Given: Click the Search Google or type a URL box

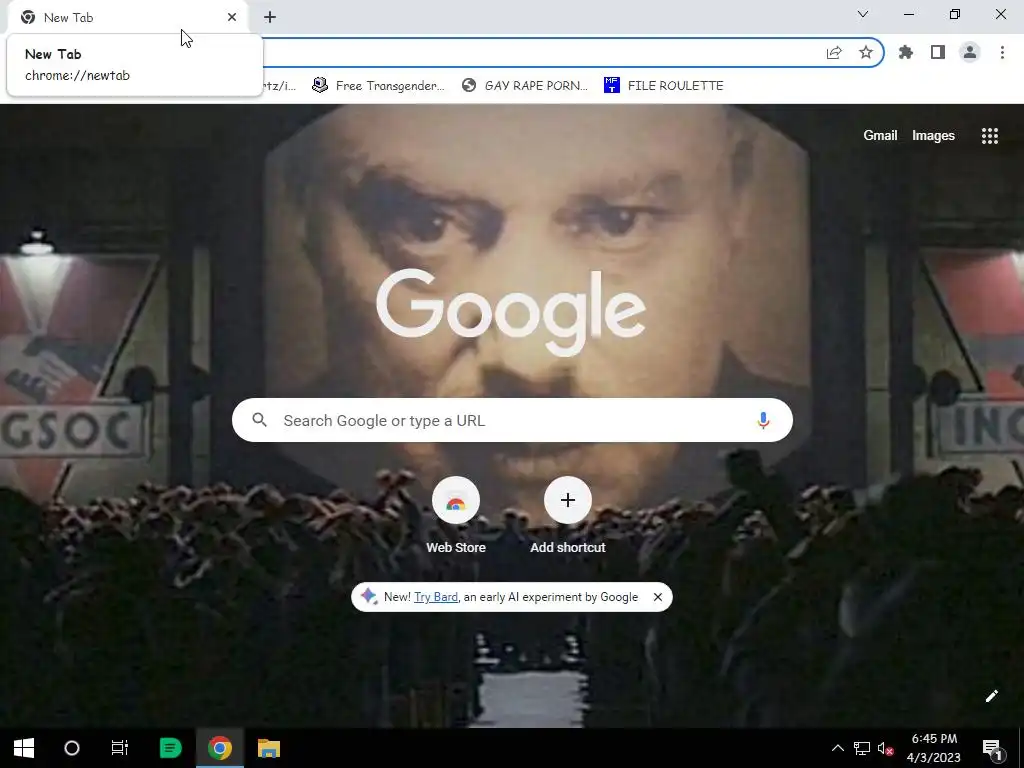Looking at the screenshot, I should [x=512, y=420].
